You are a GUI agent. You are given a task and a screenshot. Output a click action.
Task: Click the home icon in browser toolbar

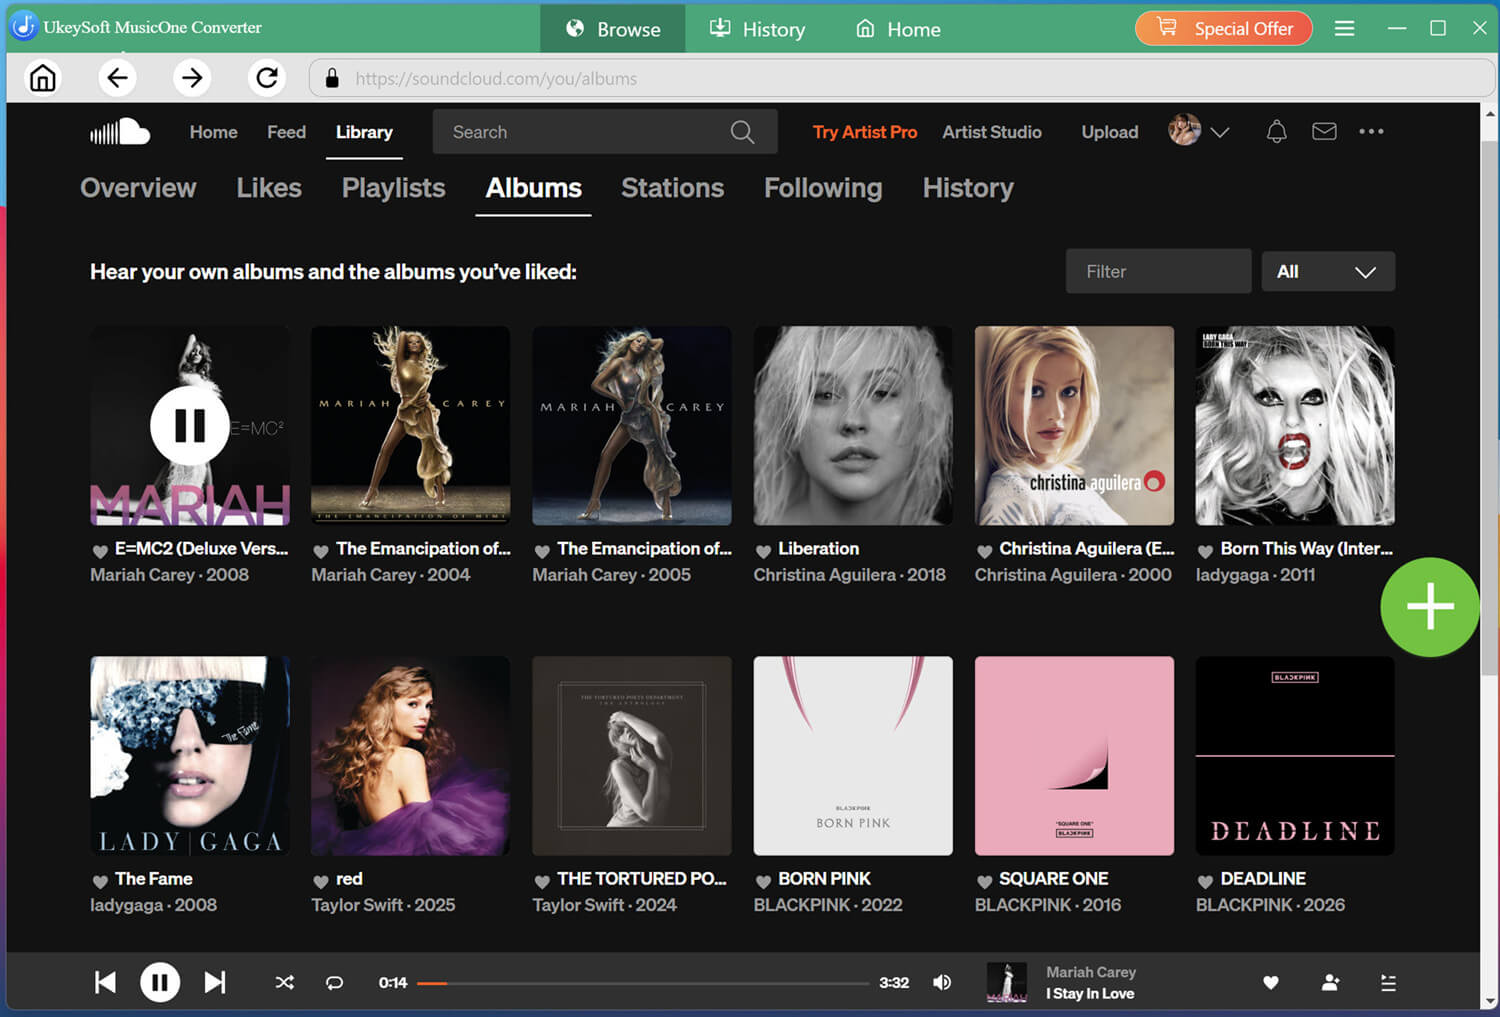coord(43,78)
